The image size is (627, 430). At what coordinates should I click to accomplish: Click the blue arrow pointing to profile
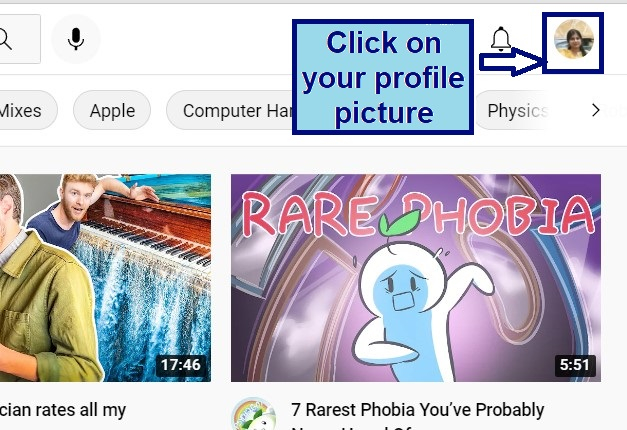click(x=512, y=62)
